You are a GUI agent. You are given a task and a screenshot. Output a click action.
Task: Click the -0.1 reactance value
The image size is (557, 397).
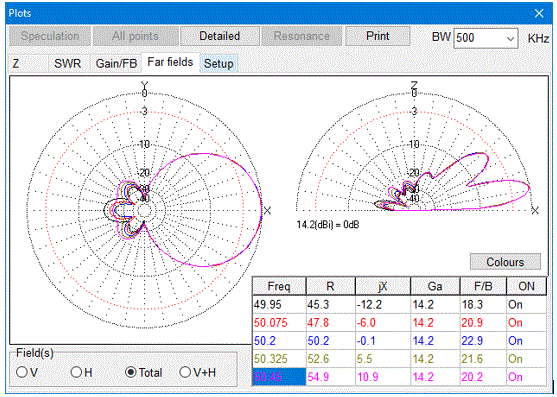366,341
